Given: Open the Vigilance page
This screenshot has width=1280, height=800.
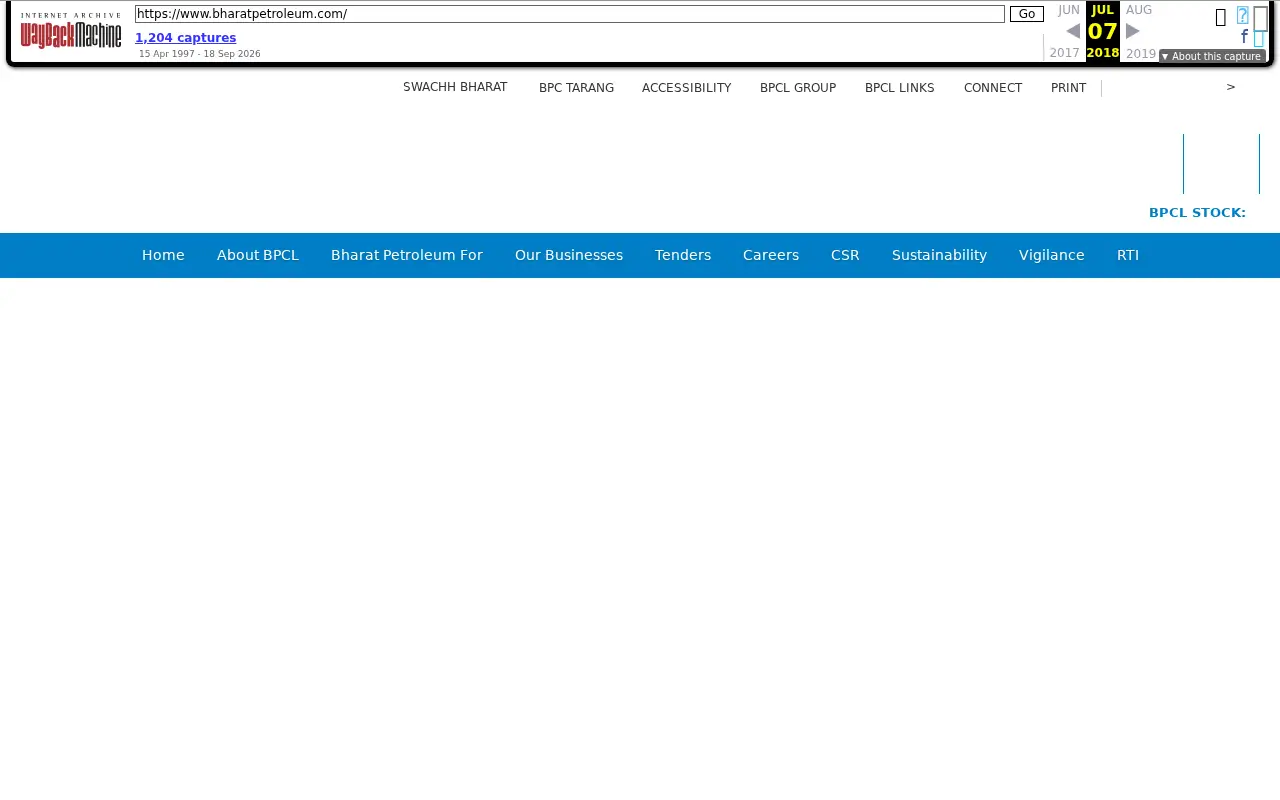Looking at the screenshot, I should coord(1052,255).
